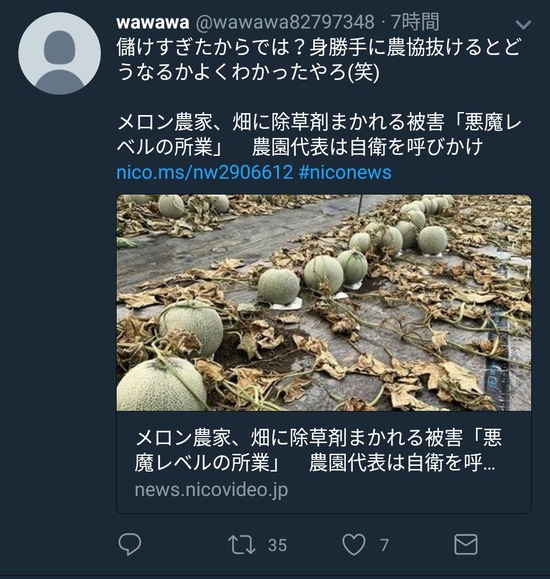
Task: Share the tweet via the envelope icon
Action: point(465,544)
